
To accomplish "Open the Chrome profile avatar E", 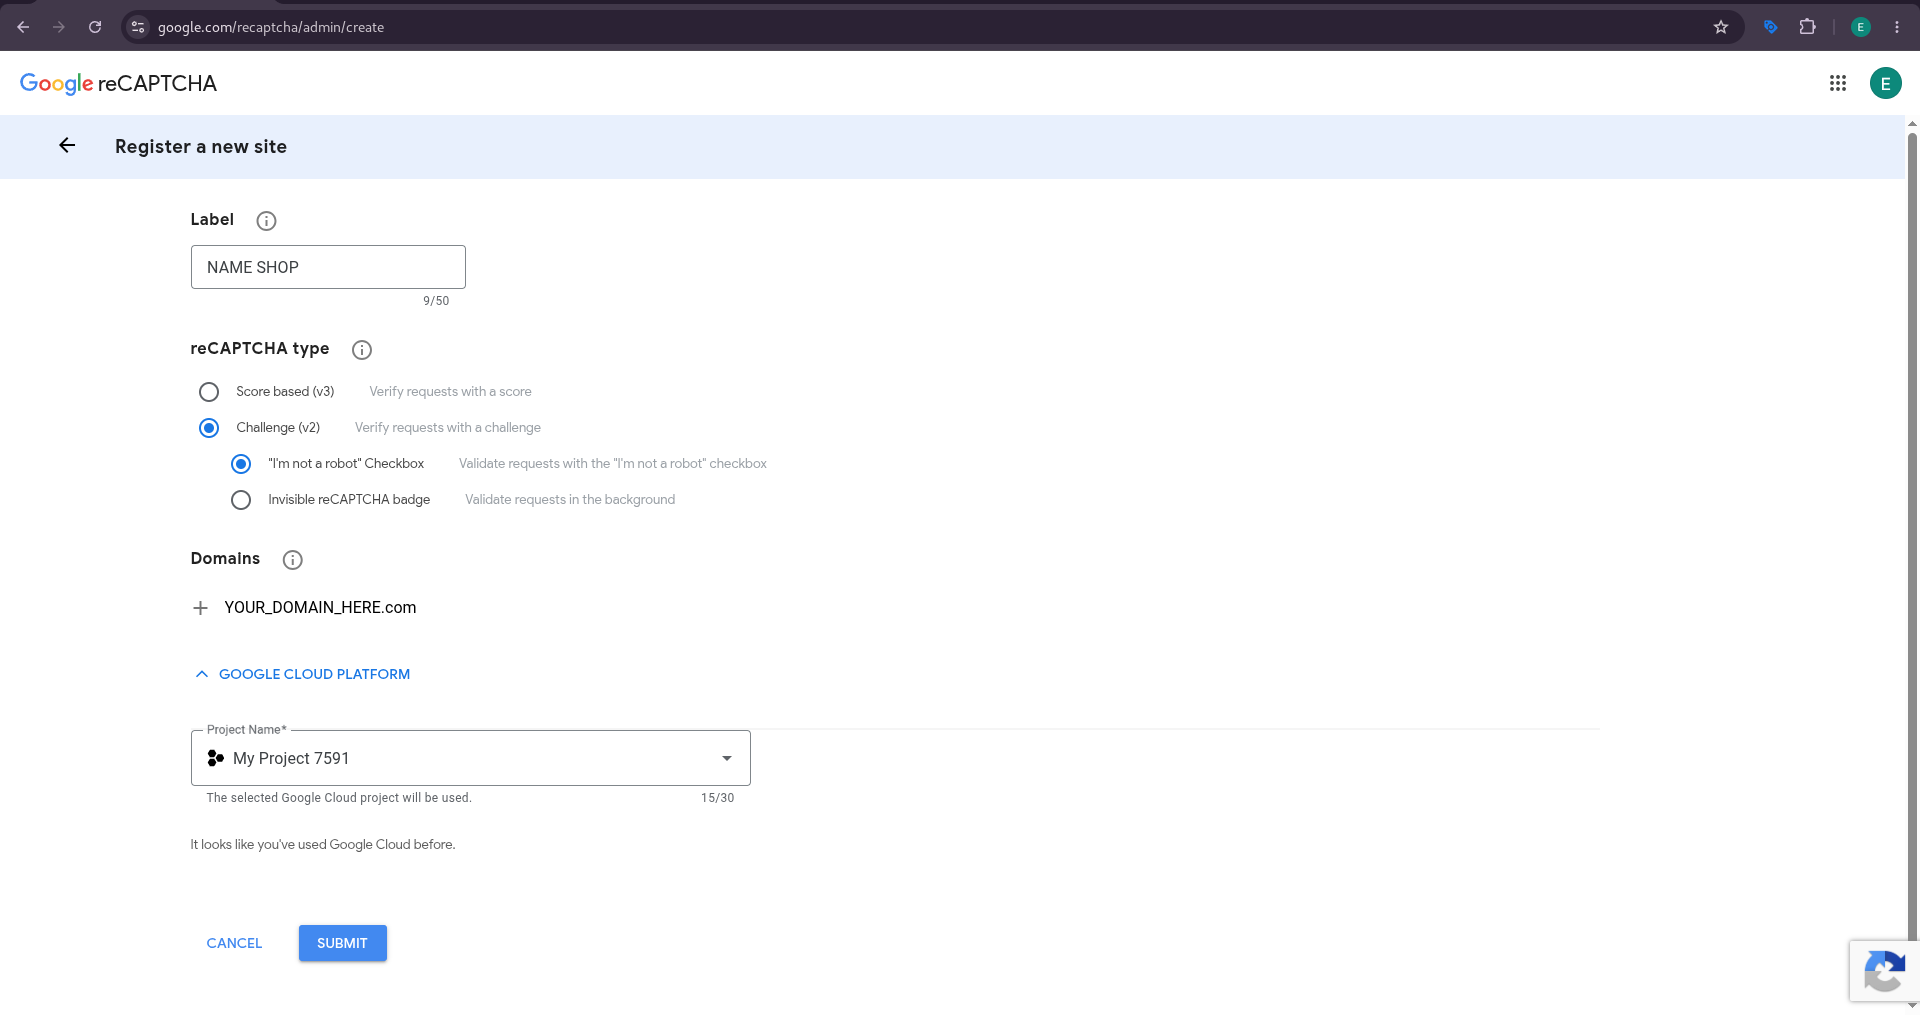I will click(1860, 27).
